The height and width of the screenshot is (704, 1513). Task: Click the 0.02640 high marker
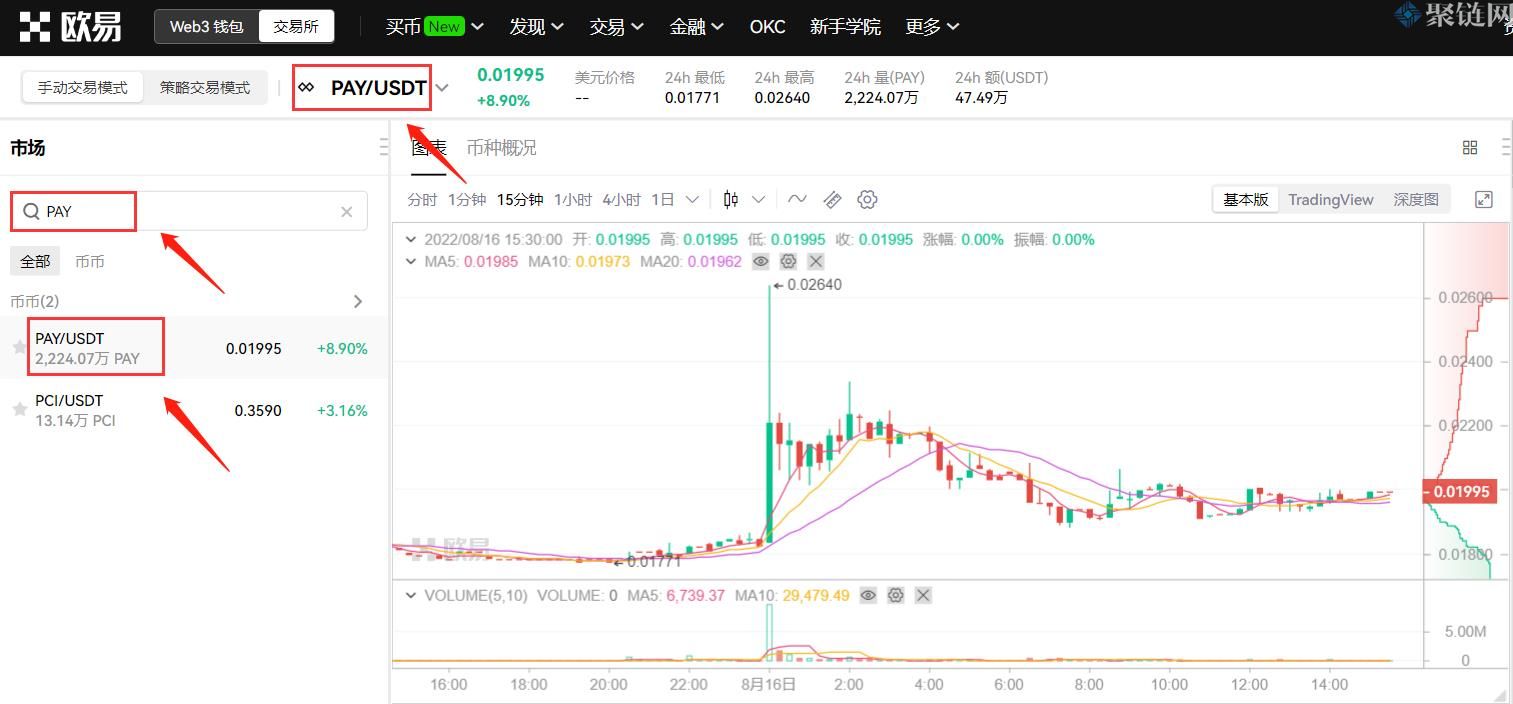pos(807,284)
